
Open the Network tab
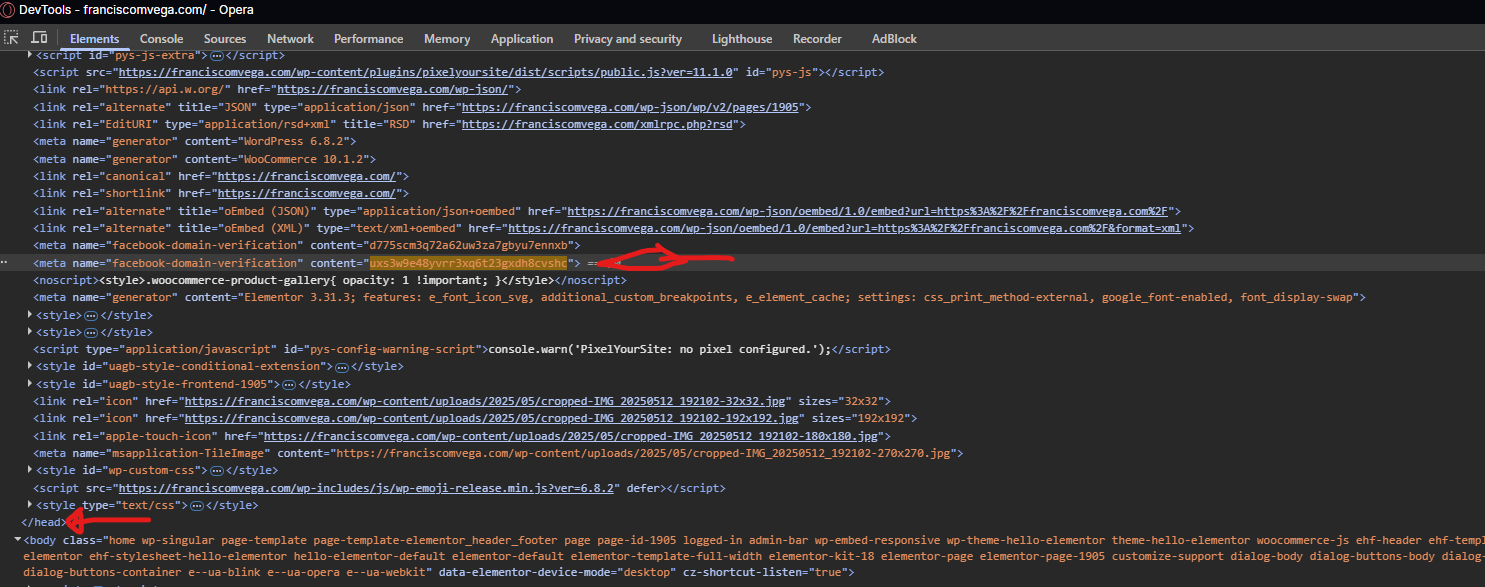point(290,39)
